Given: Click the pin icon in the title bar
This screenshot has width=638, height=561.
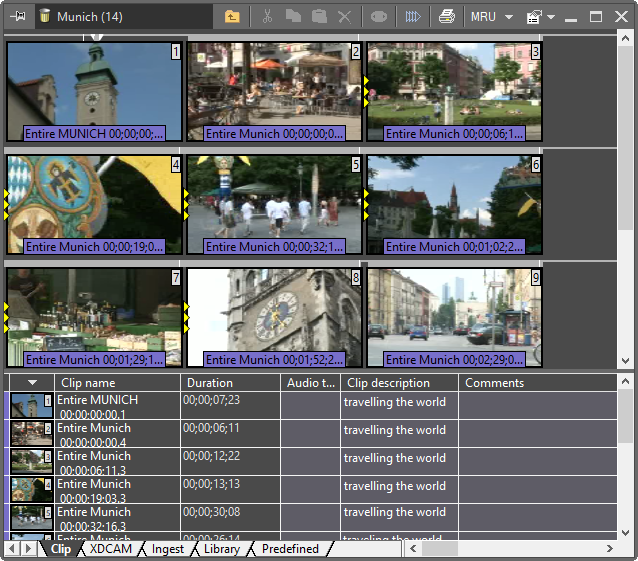Looking at the screenshot, I should pyautogui.click(x=18, y=16).
